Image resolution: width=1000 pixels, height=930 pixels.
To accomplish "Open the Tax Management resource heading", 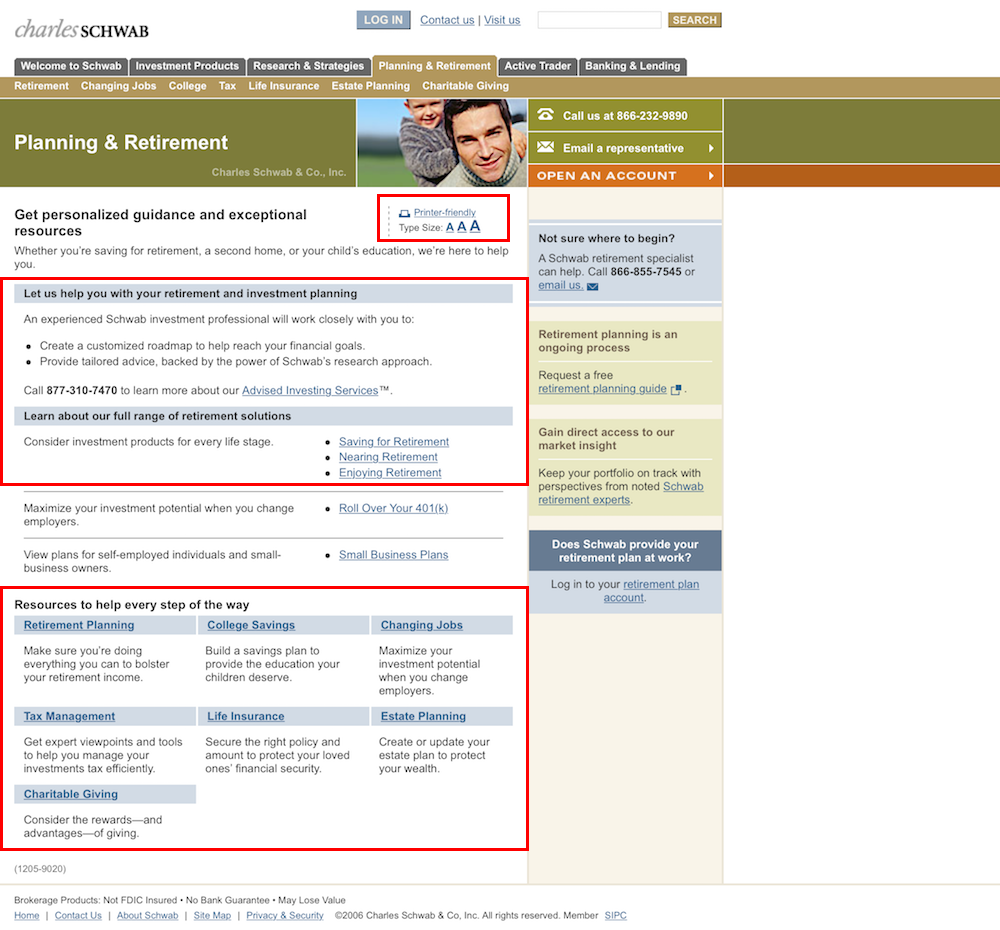I will [70, 716].
